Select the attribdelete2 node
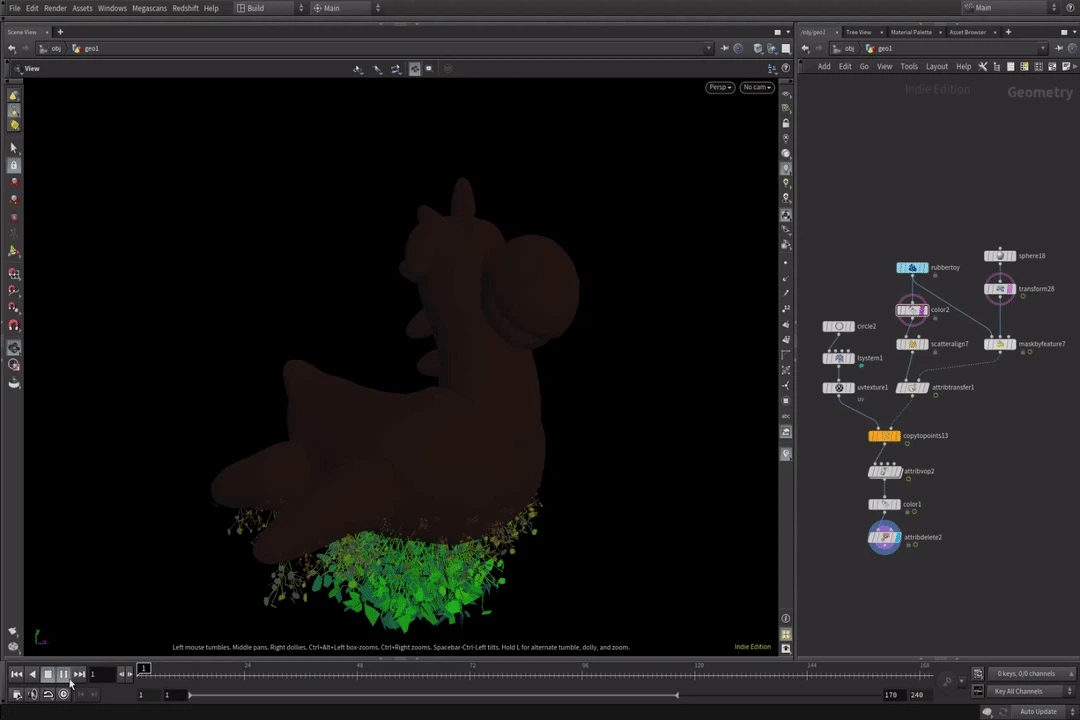The height and width of the screenshot is (720, 1080). tap(884, 537)
